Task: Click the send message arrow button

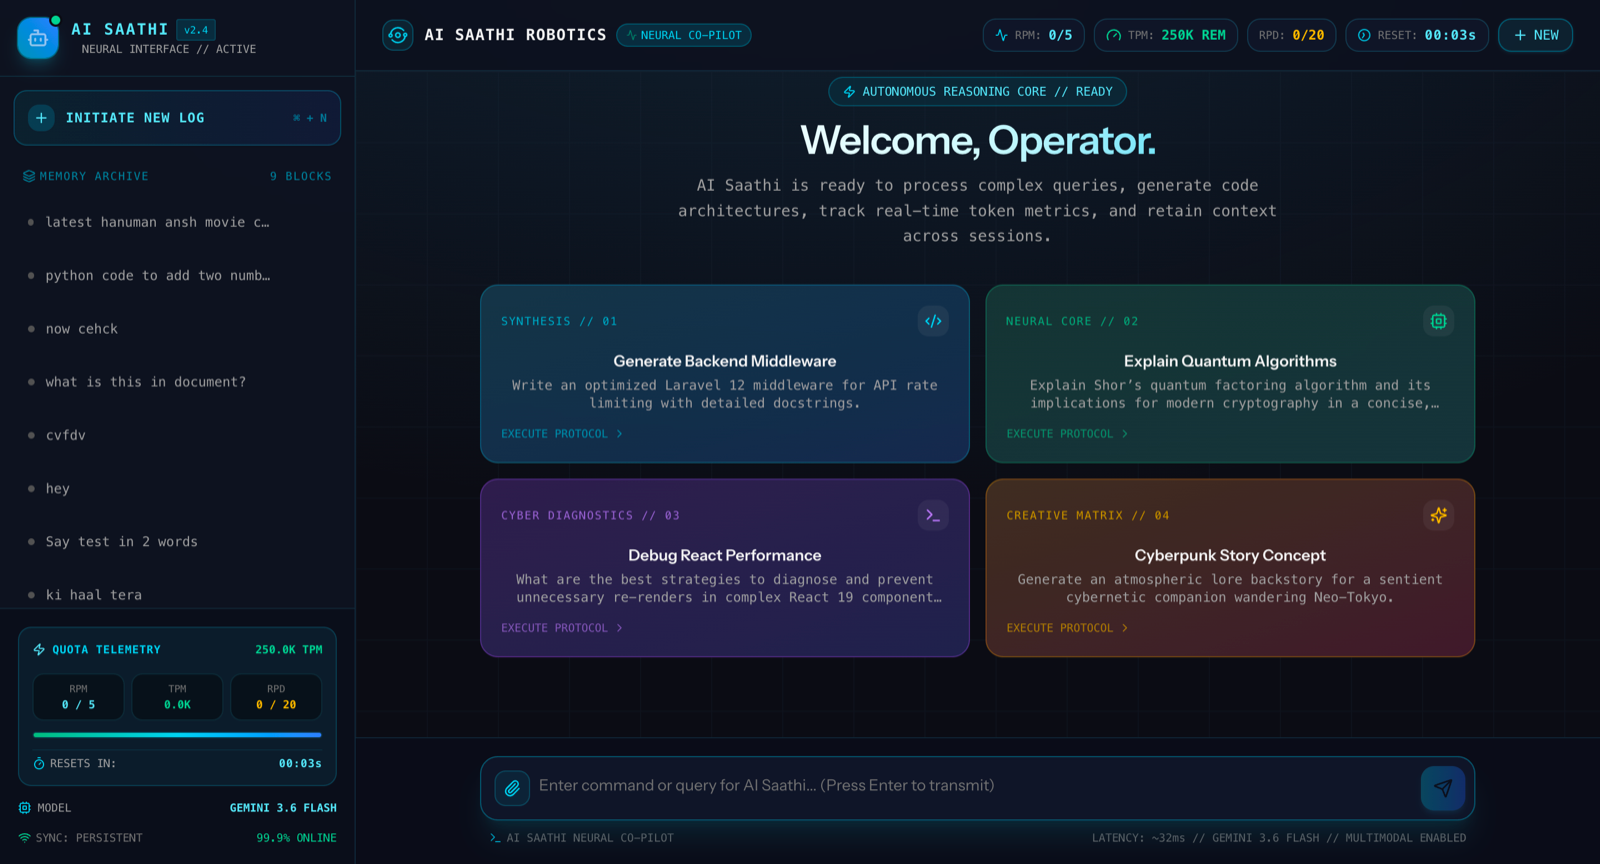Action: (1443, 788)
